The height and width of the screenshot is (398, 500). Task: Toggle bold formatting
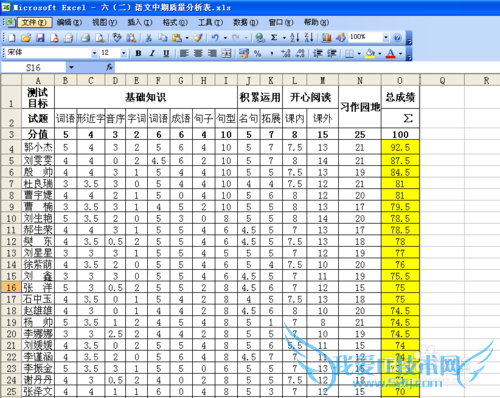pos(138,53)
